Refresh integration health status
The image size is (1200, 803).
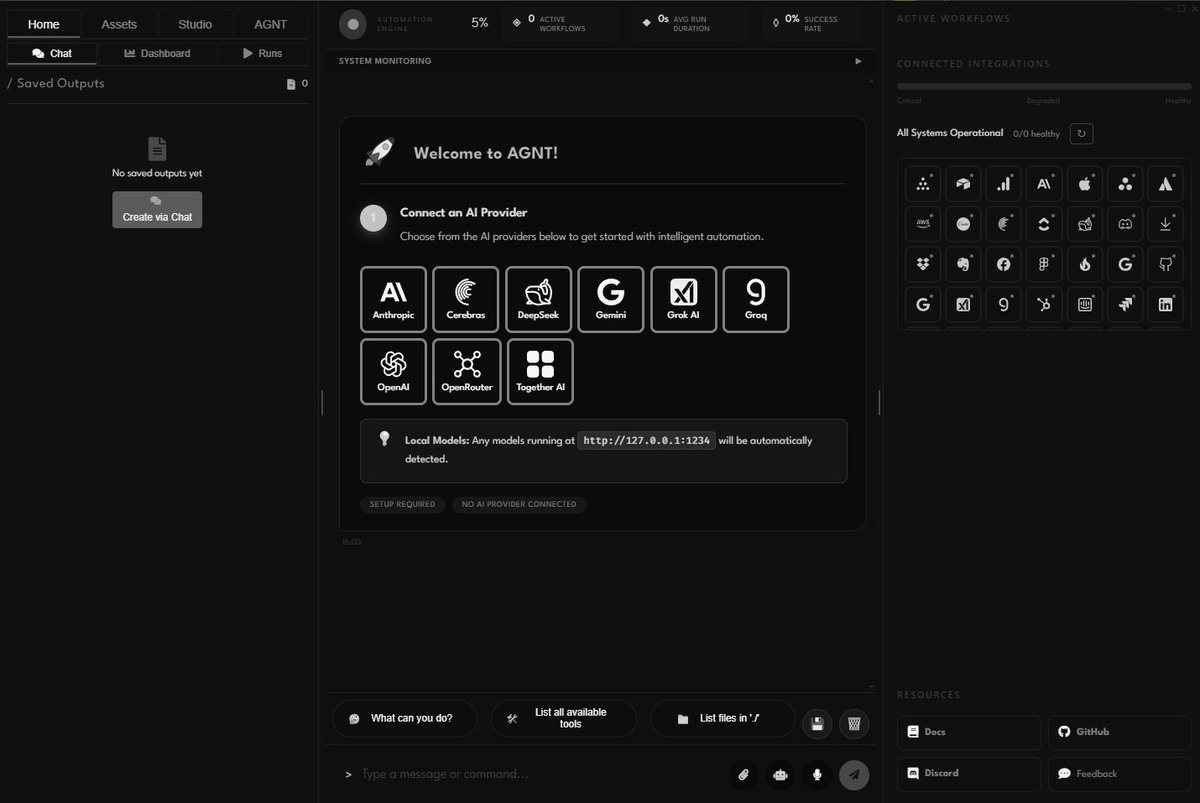click(1081, 133)
